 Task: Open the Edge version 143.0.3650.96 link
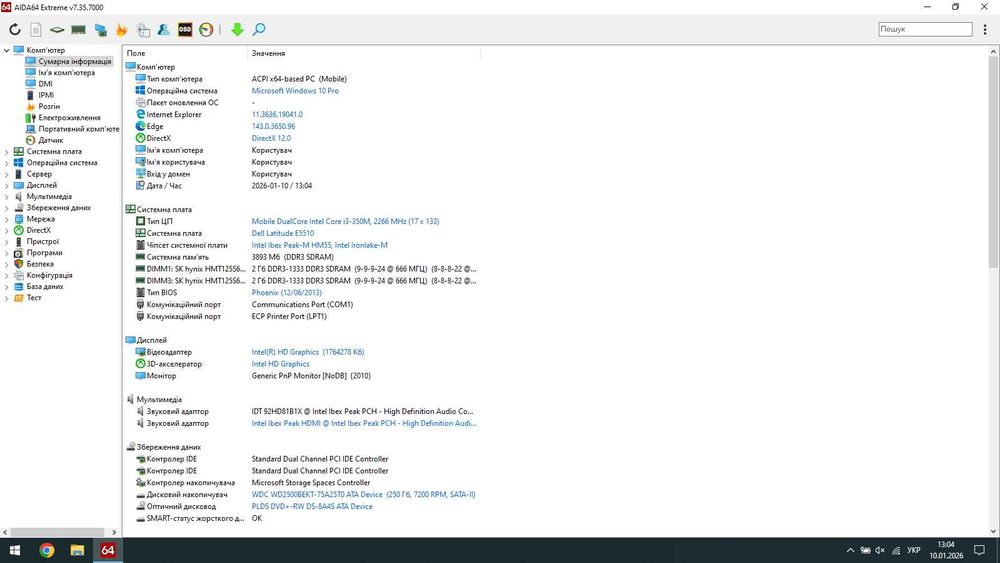(x=273, y=126)
